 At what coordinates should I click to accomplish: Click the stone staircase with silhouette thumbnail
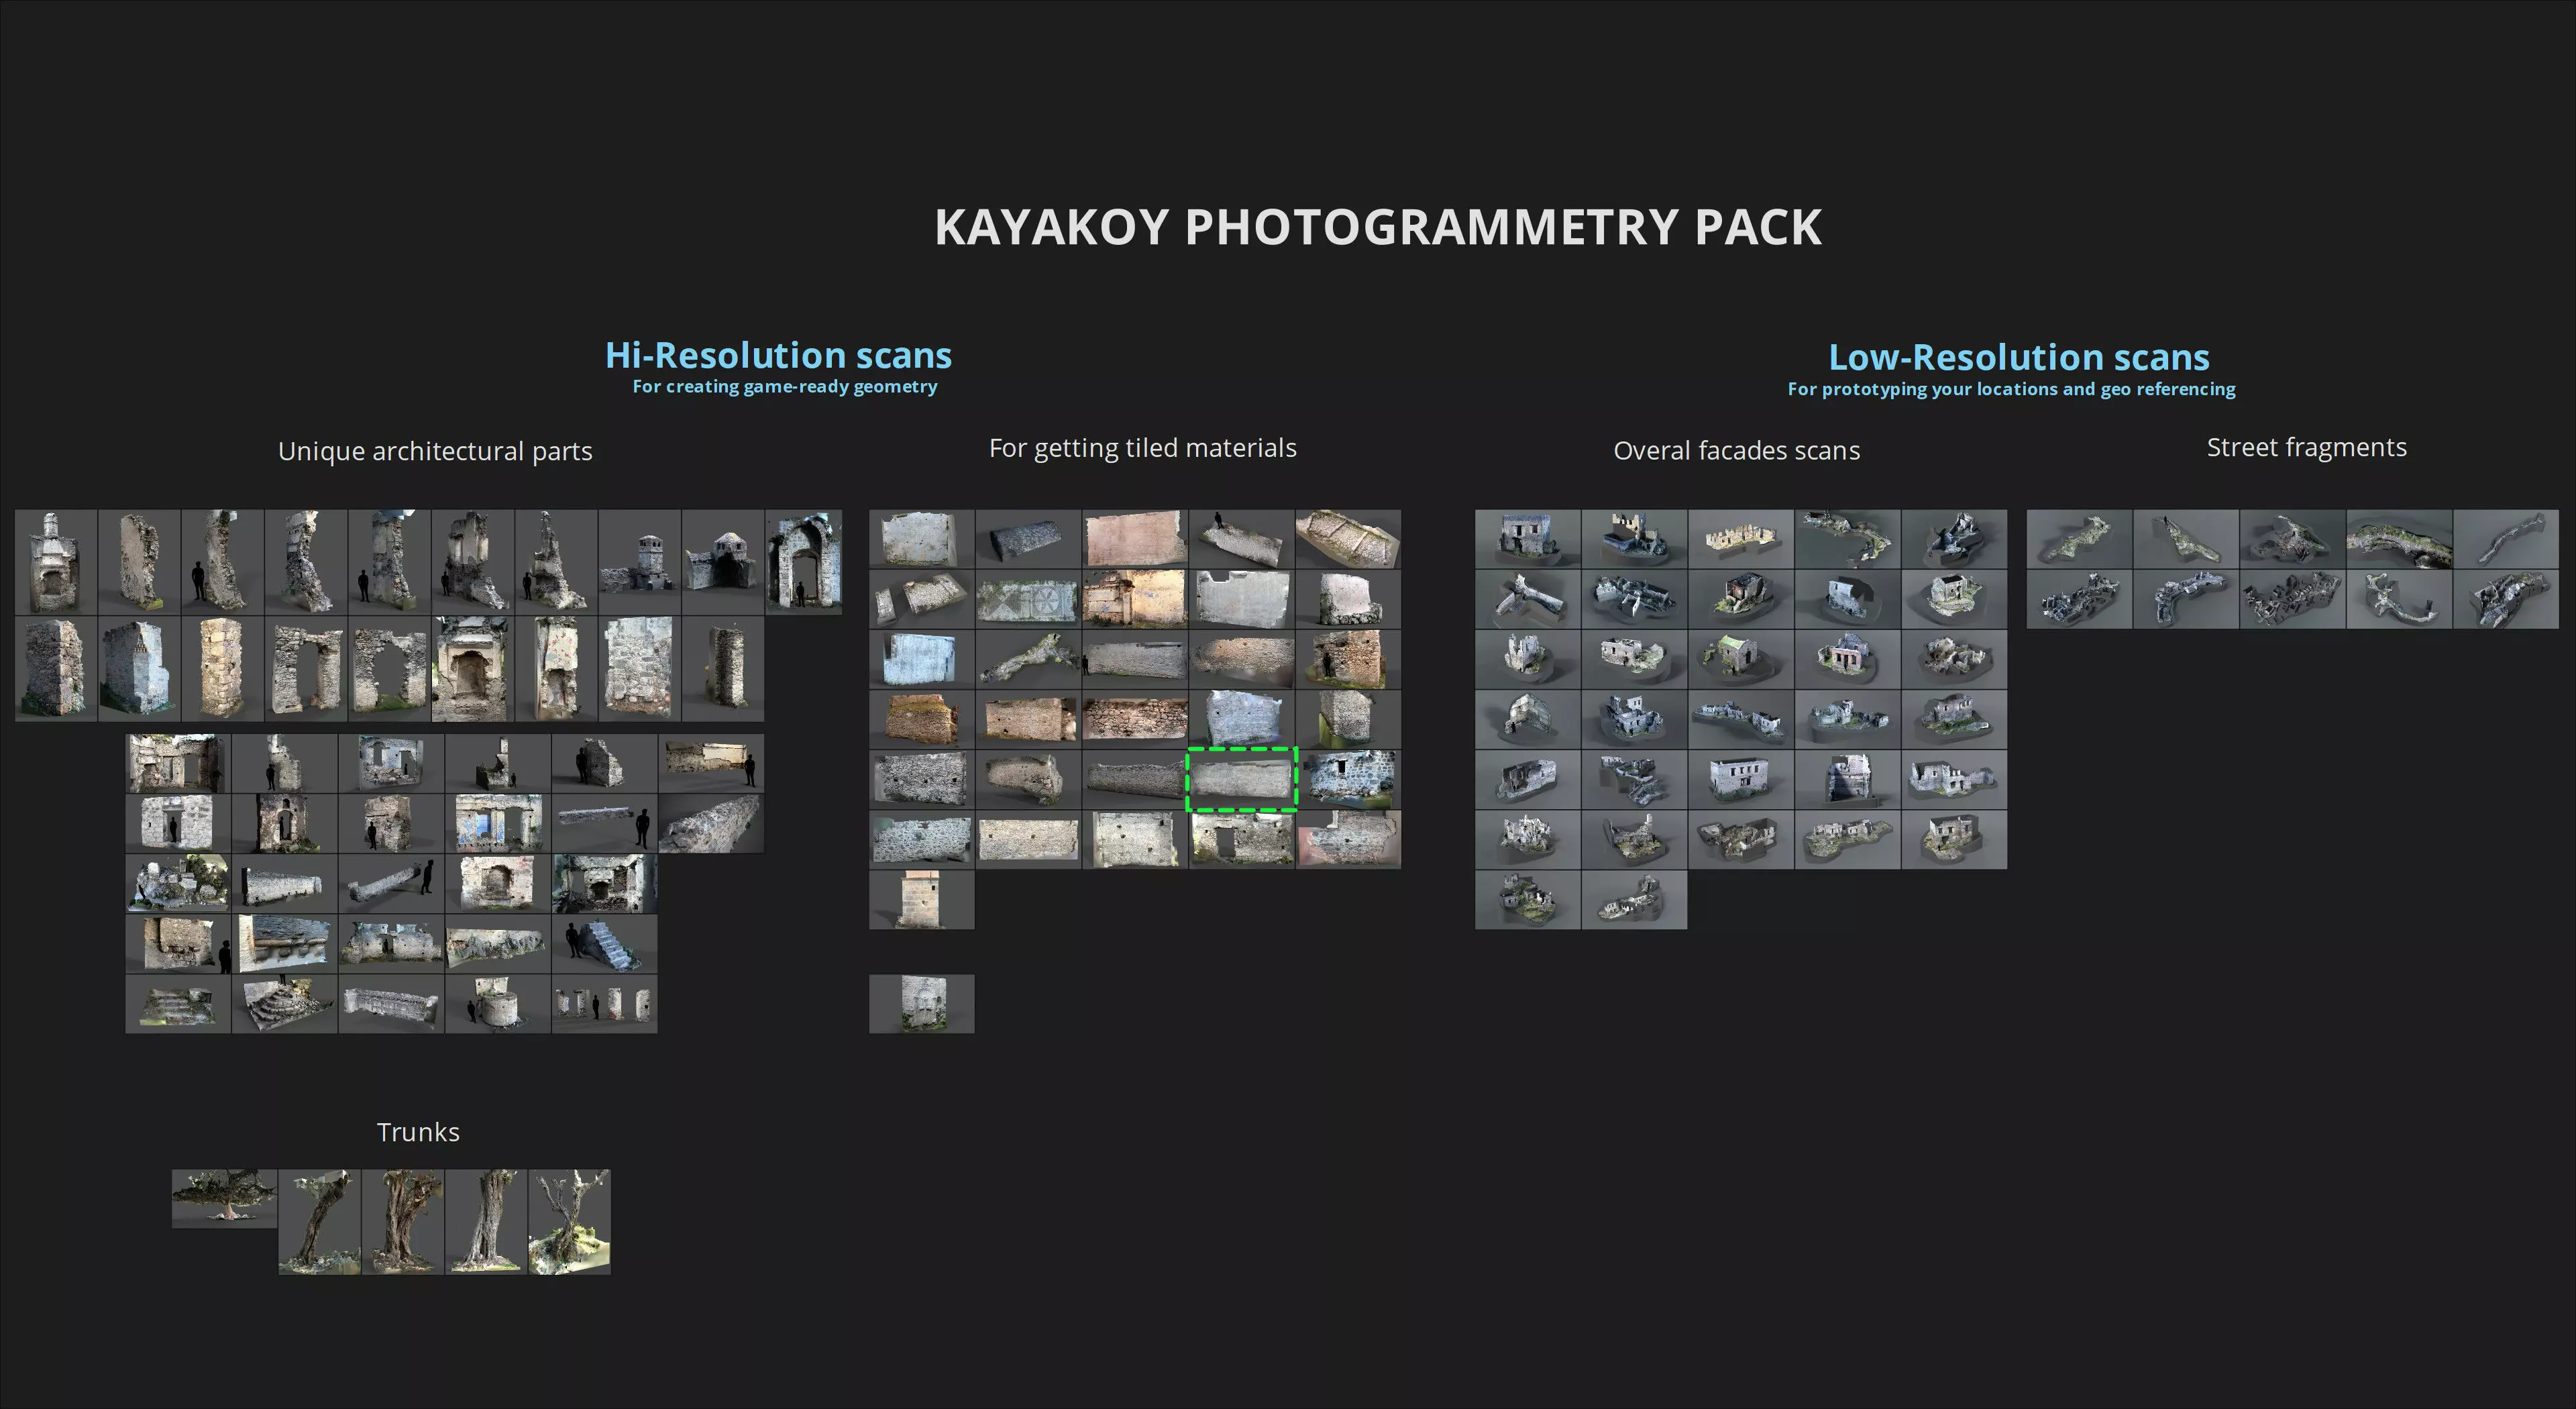[x=604, y=944]
